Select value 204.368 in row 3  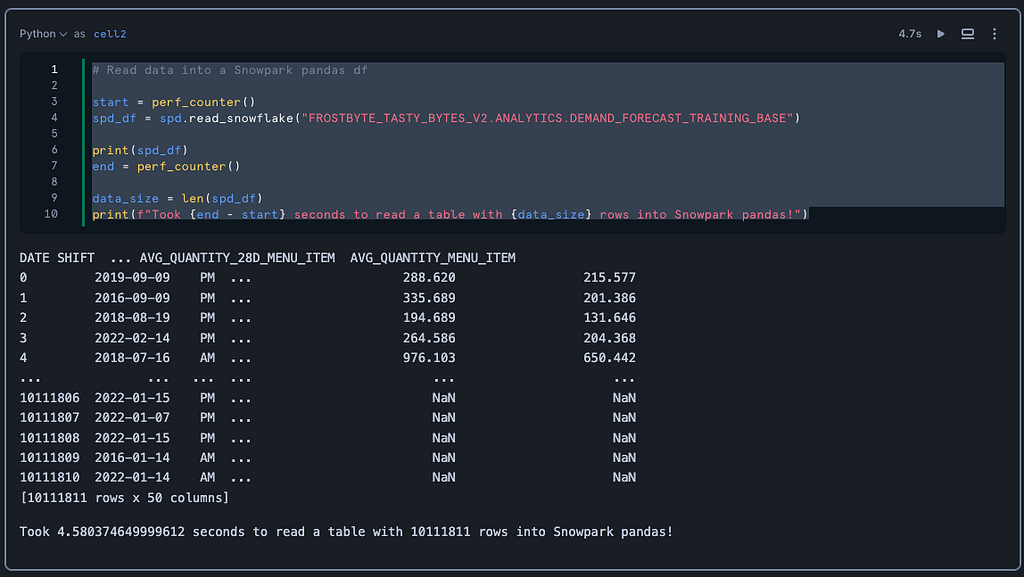click(609, 338)
